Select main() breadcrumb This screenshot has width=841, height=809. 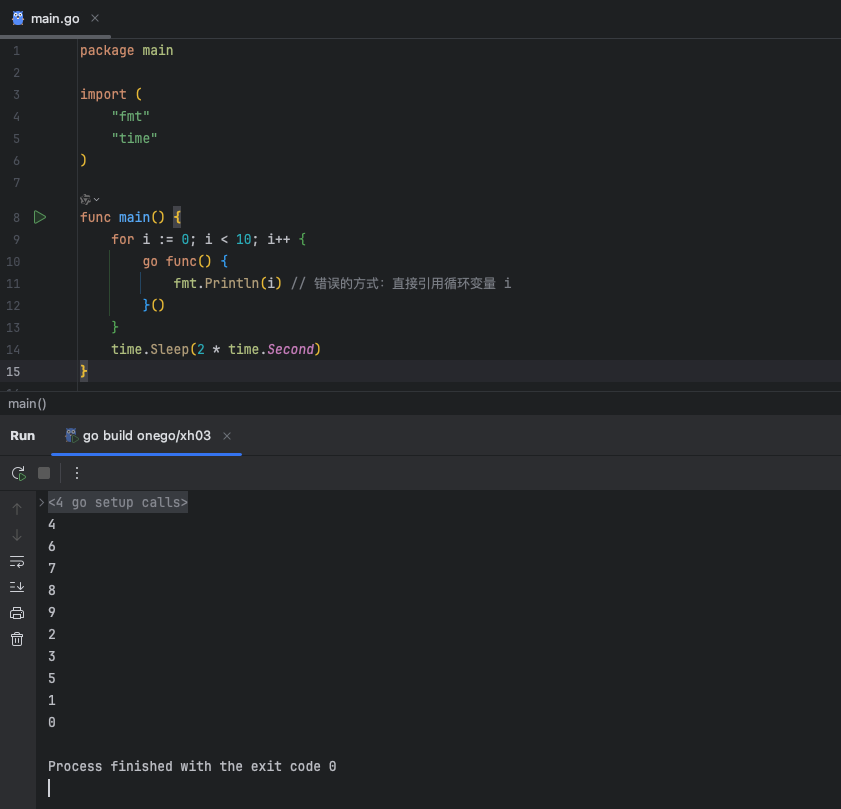pos(27,403)
